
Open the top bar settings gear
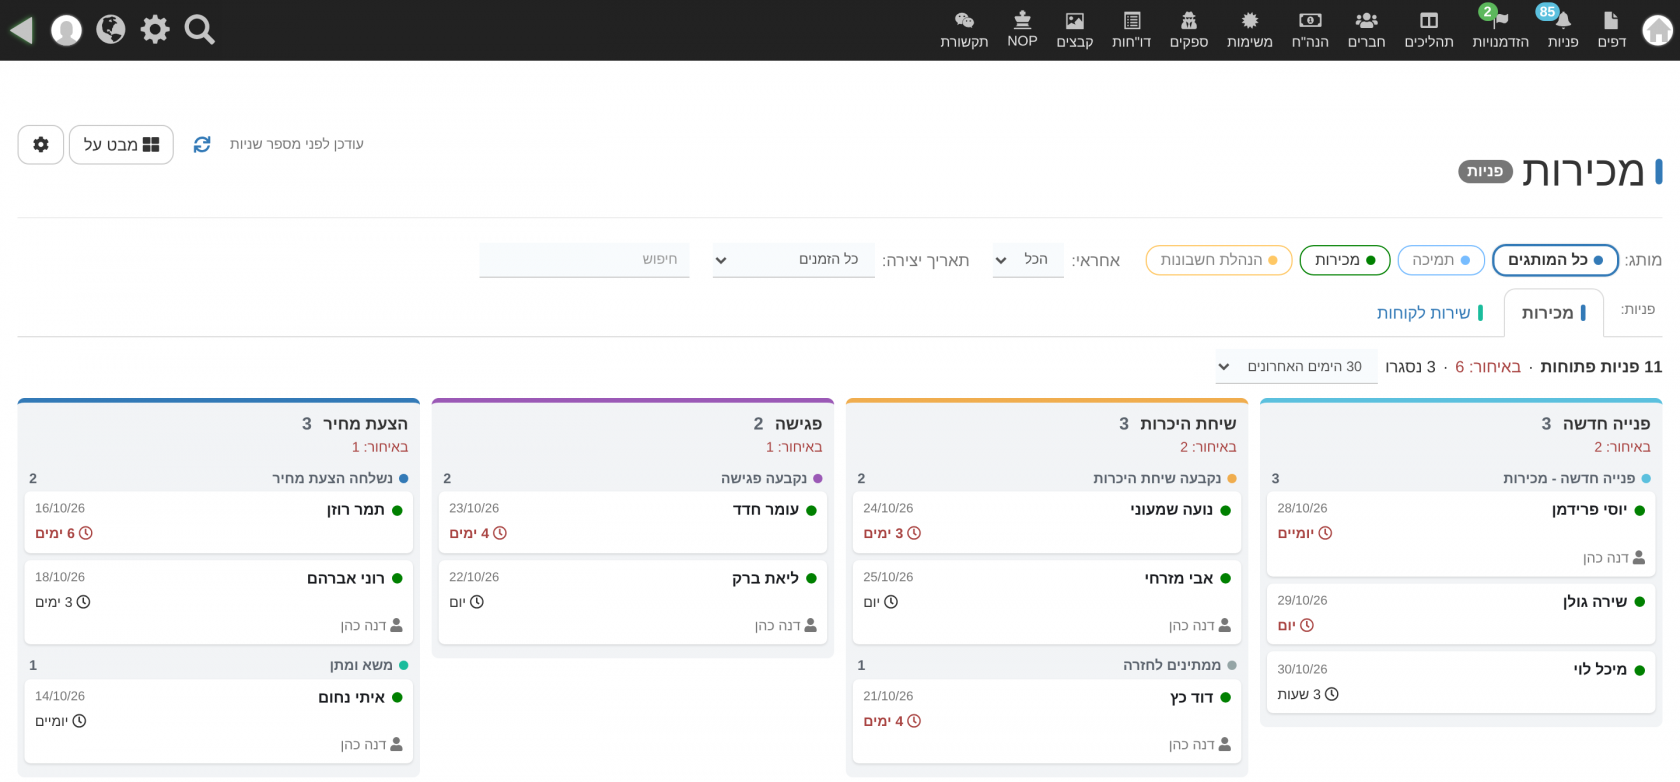tap(155, 29)
